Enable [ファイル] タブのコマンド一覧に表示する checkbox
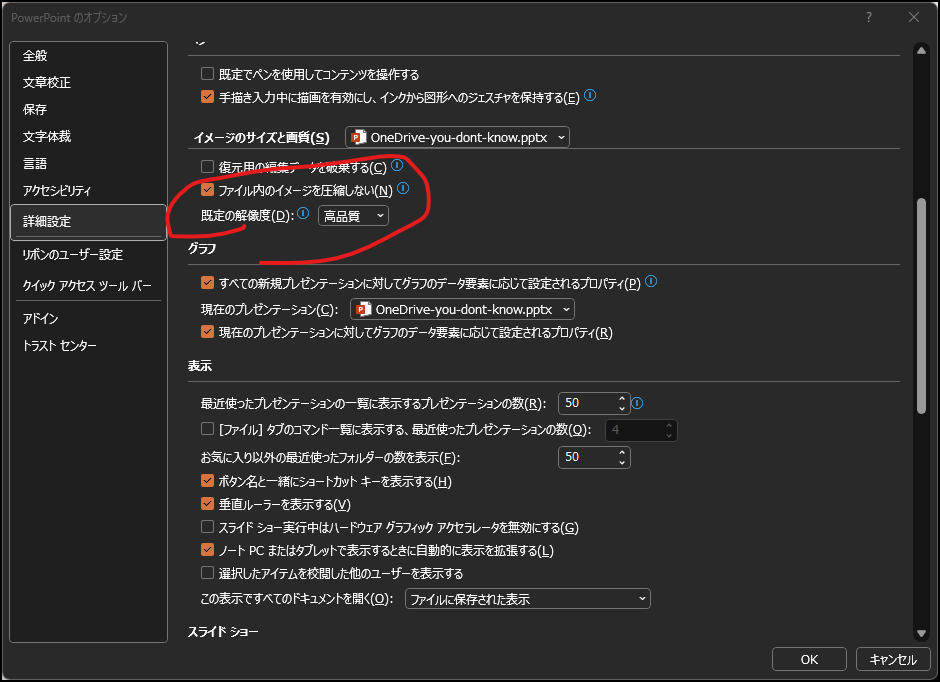 pyautogui.click(x=207, y=428)
